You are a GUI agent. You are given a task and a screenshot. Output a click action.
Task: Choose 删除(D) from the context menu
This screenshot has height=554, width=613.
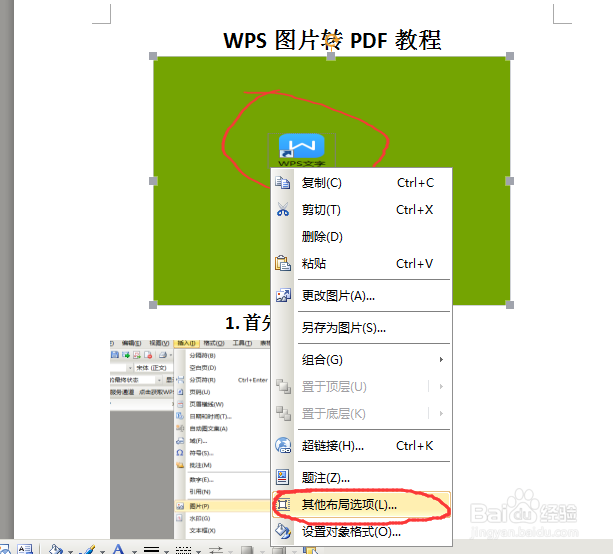(362, 237)
